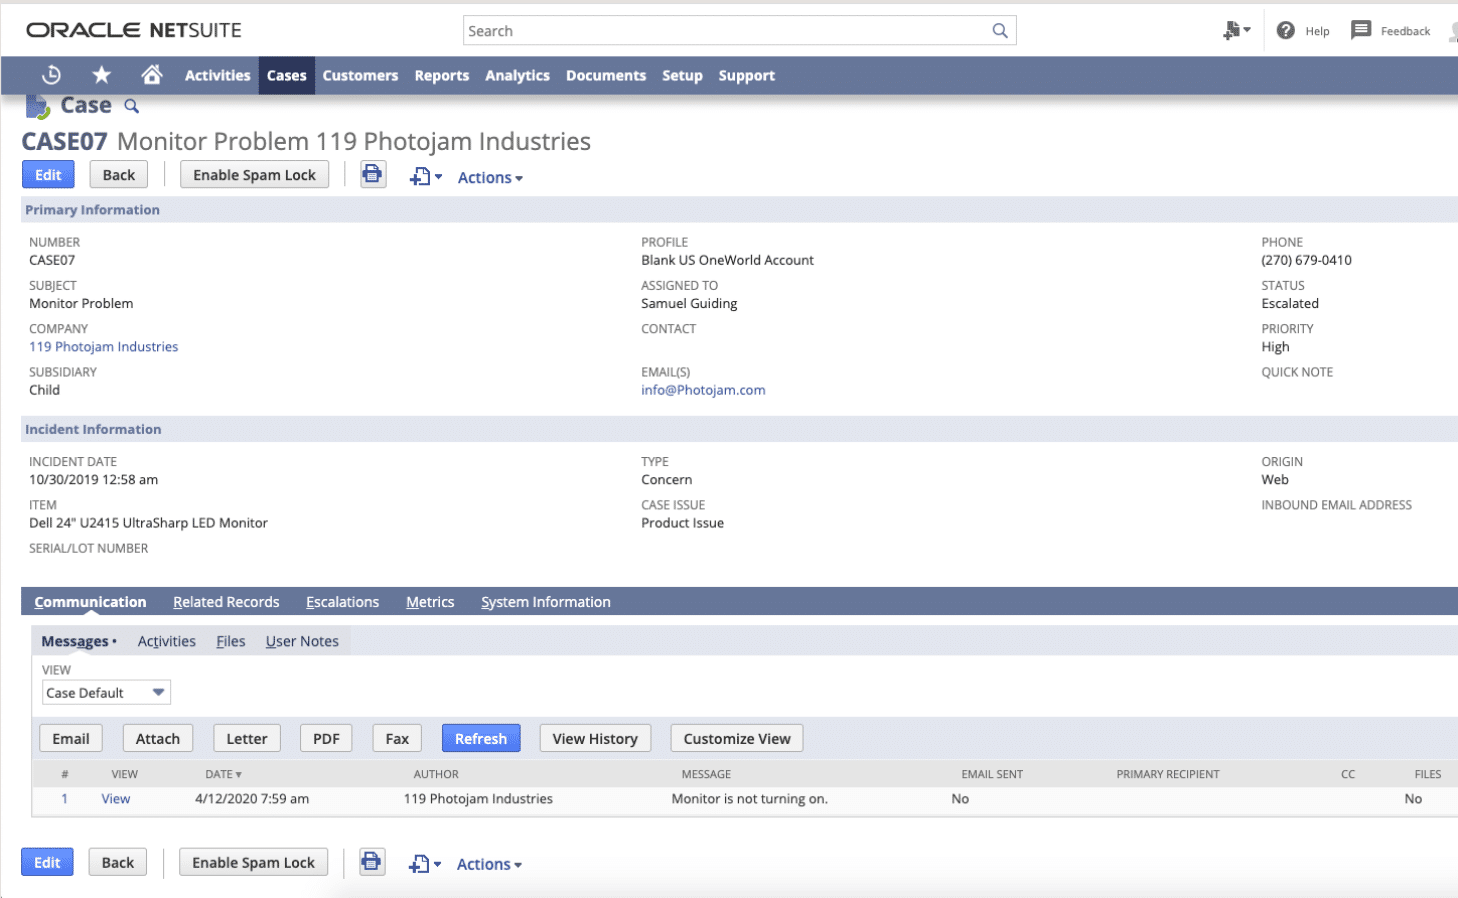Click the Oracle NetSuite logo
1458x898 pixels.
point(134,30)
